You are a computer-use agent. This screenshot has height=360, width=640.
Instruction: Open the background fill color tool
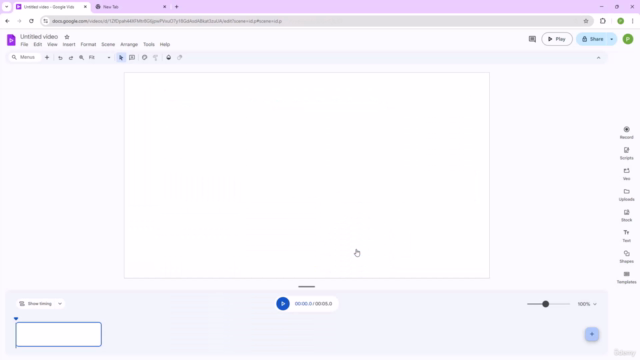coord(169,58)
